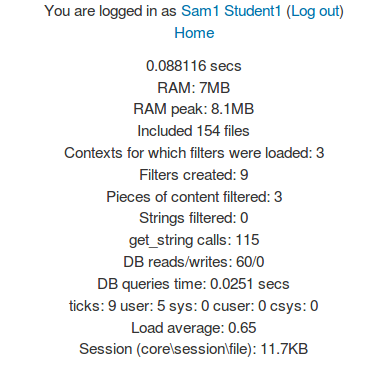
Task: Click the cuser: 0 value
Action: tap(239, 306)
